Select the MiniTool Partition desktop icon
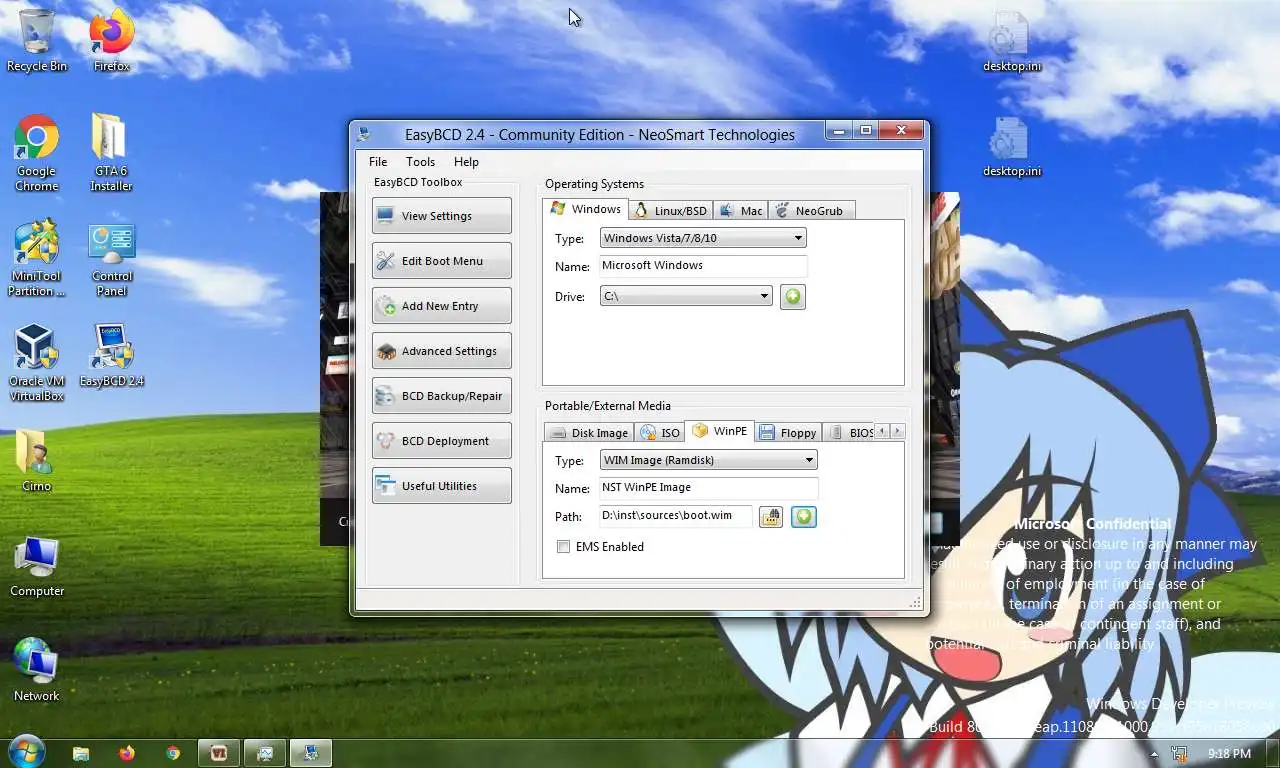 [37, 260]
